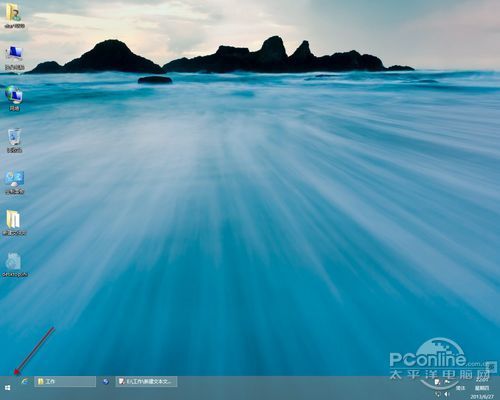
Task: Open the Windows Start button
Action: [x=7, y=388]
